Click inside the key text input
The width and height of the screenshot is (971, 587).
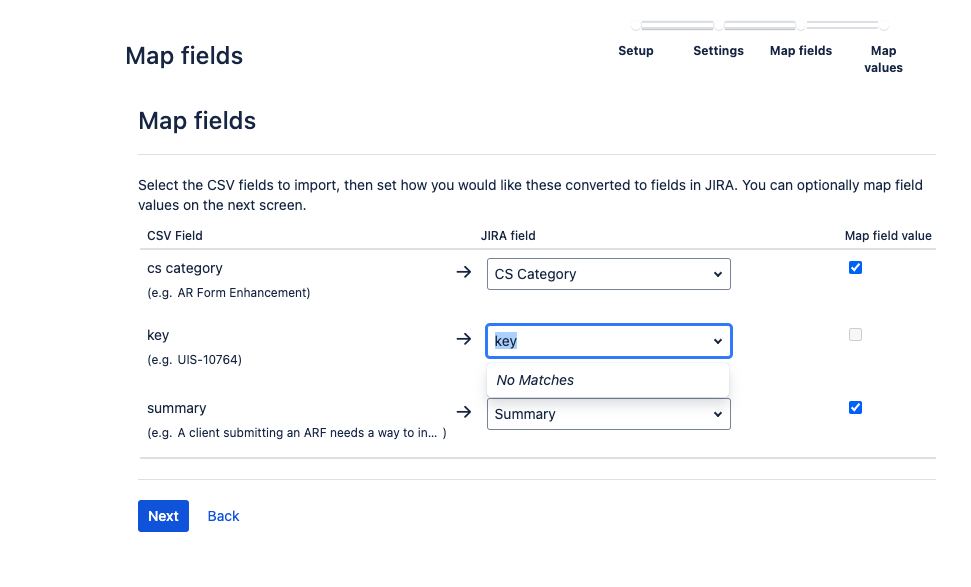click(560, 340)
